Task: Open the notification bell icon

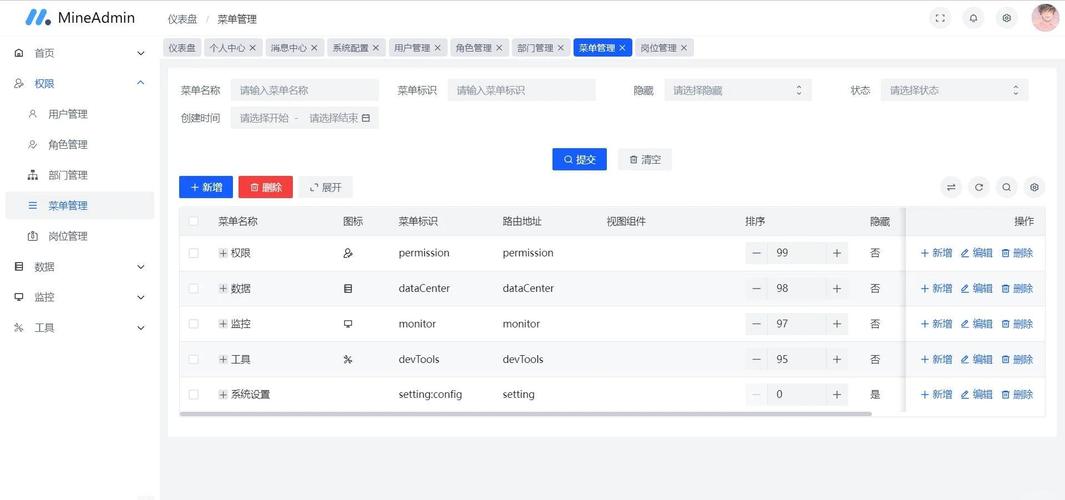Action: coord(973,18)
